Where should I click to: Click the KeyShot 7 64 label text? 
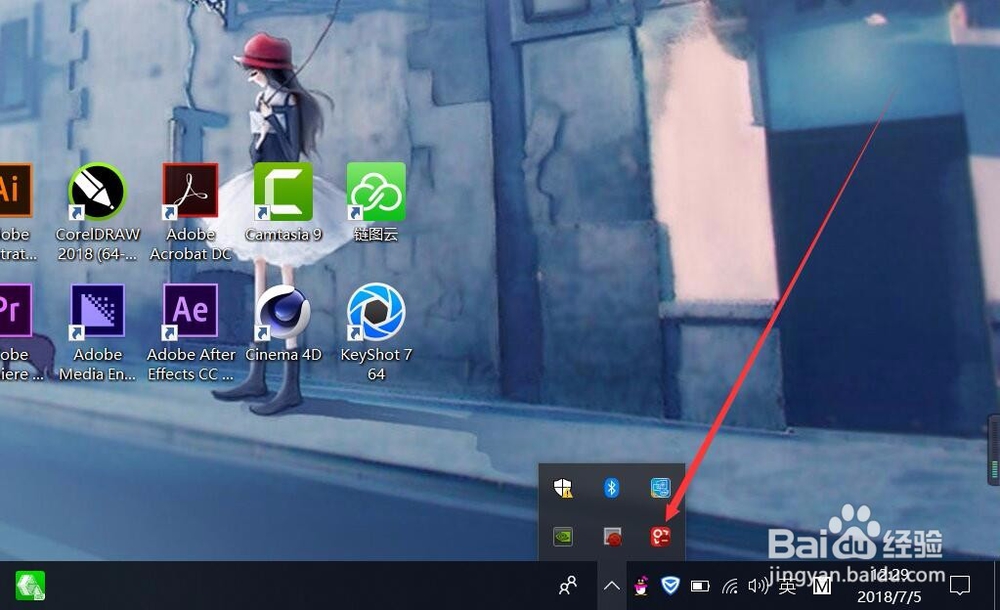[376, 364]
